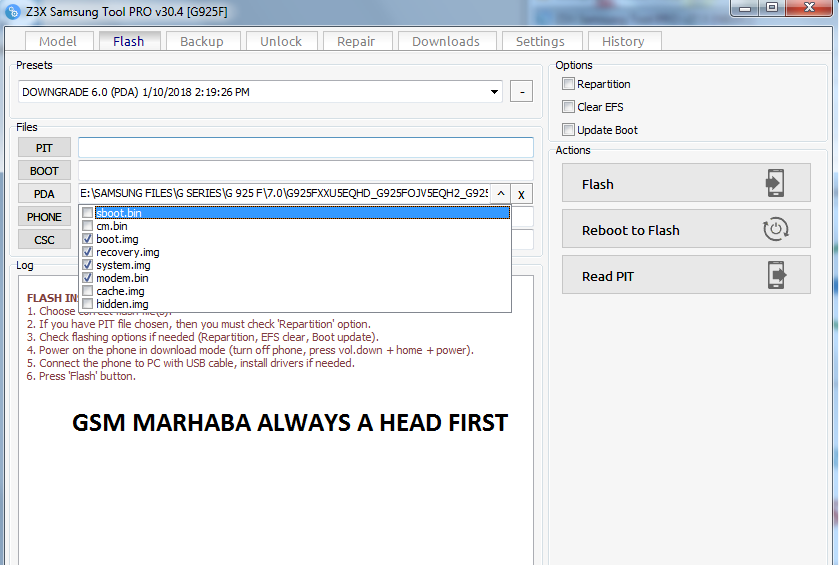Image resolution: width=839 pixels, height=565 pixels.
Task: Deselect system.img checkbox
Action: click(x=88, y=265)
